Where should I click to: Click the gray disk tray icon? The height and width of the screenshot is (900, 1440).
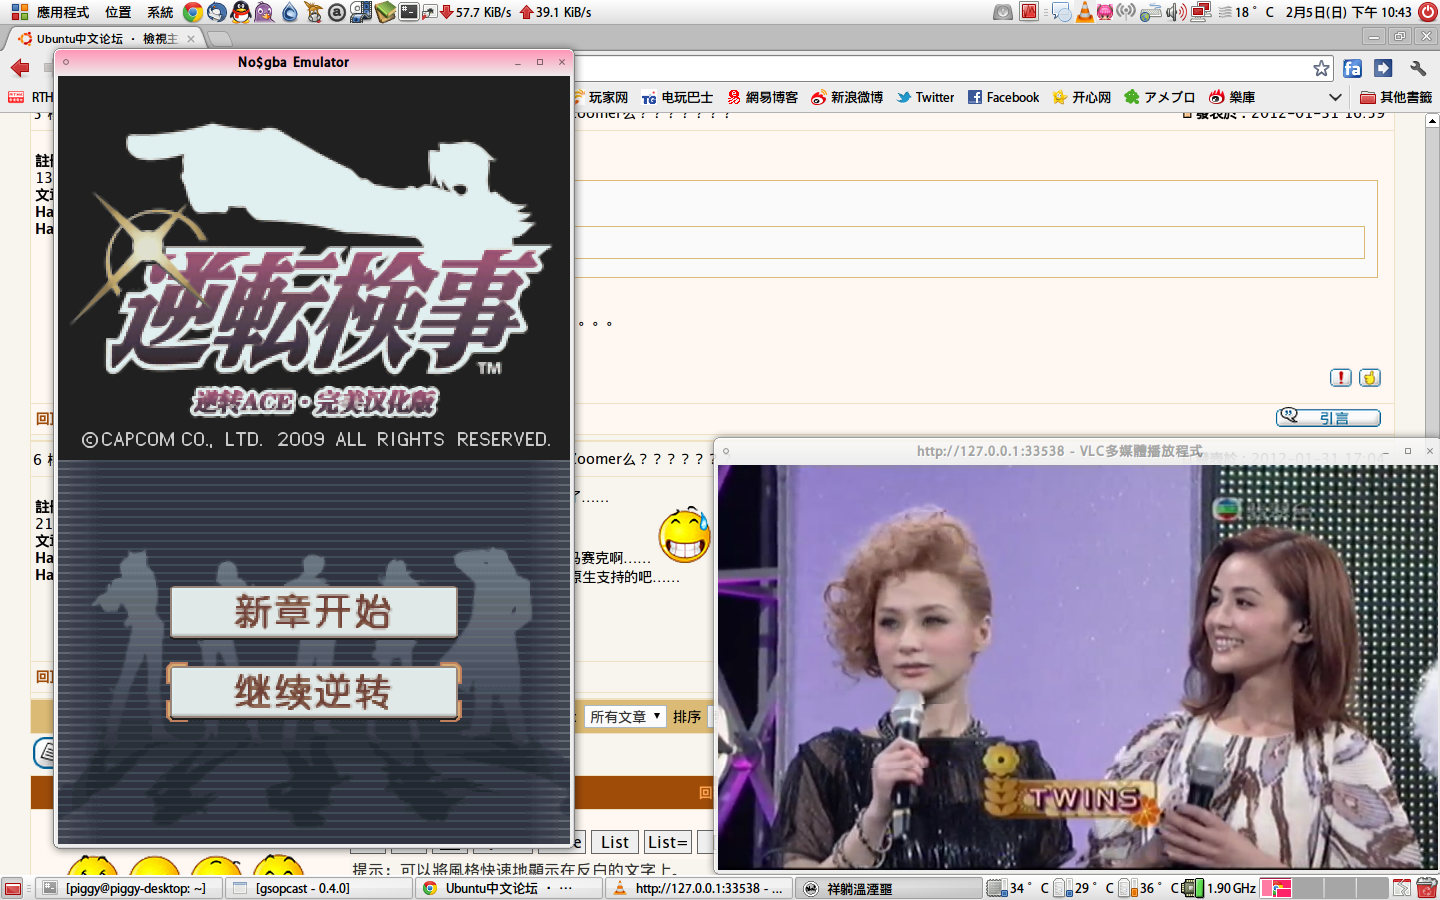tap(1003, 12)
